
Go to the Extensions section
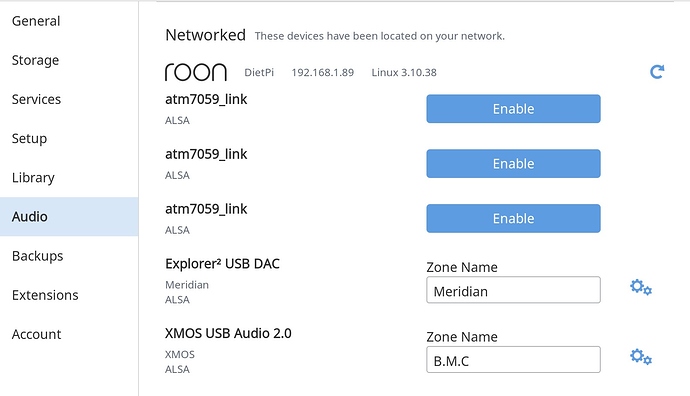[45, 295]
